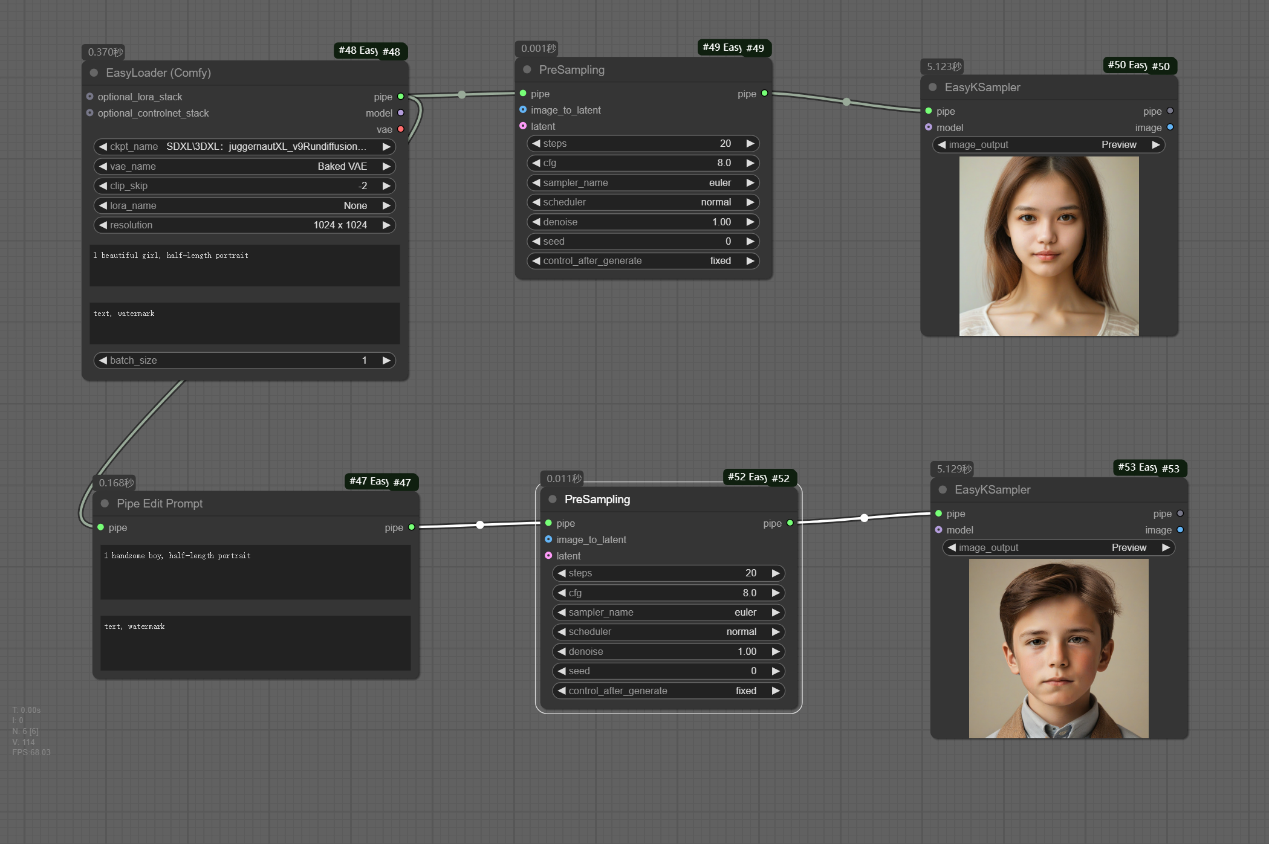
Task: Toggle collapse on the PreSampling #49 node
Action: tap(527, 70)
